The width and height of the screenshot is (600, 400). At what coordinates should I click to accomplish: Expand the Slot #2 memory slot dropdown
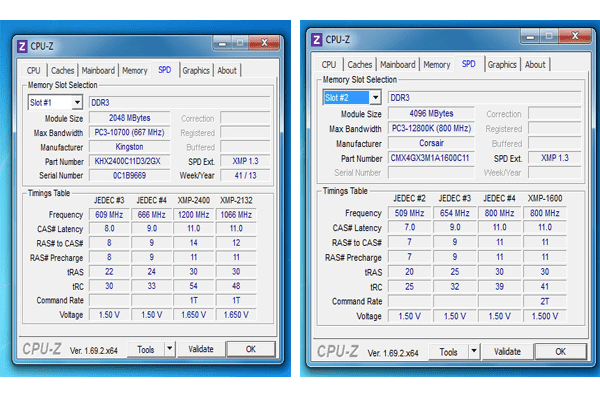375,98
